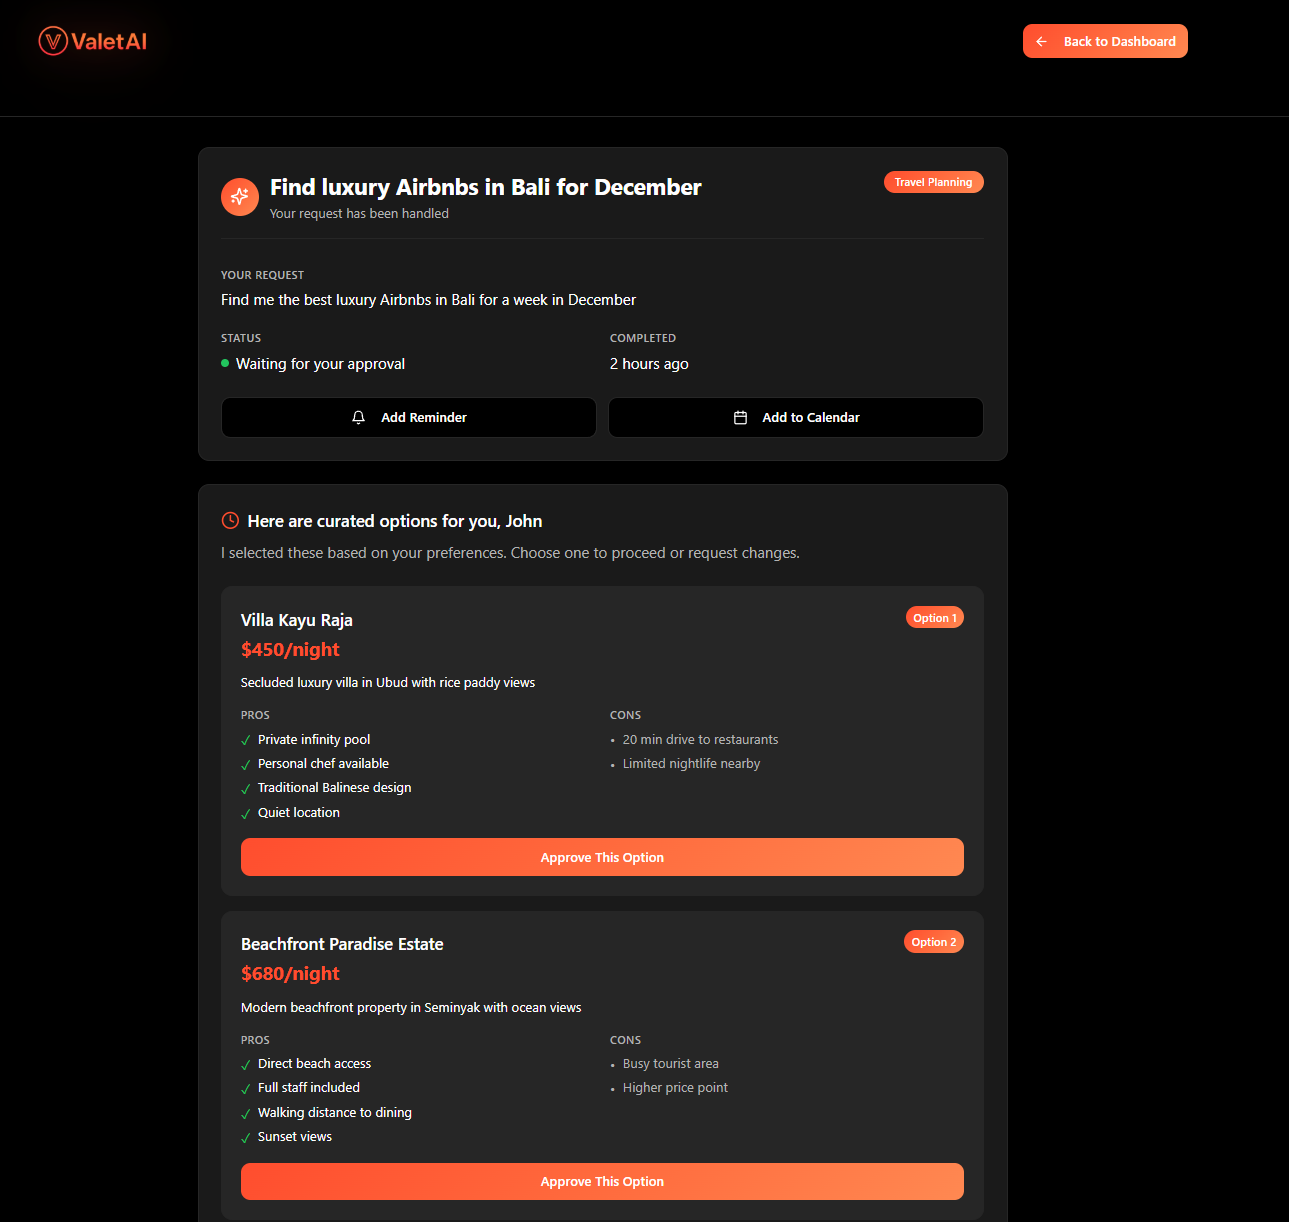This screenshot has width=1289, height=1222.
Task: Click the green status indicator dot
Action: (x=225, y=363)
